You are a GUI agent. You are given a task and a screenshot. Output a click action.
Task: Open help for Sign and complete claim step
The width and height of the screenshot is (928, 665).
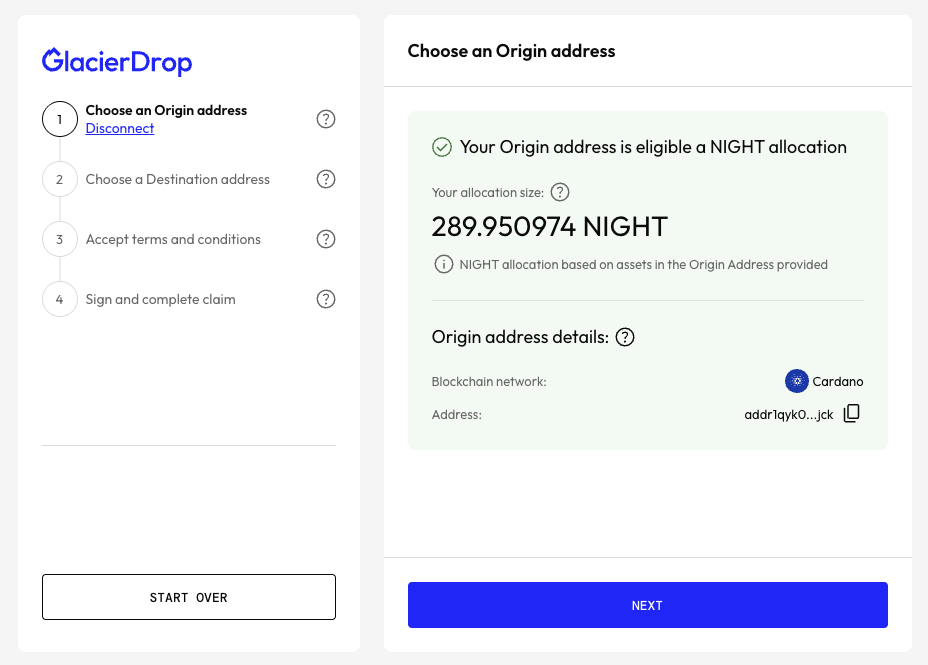pos(326,299)
